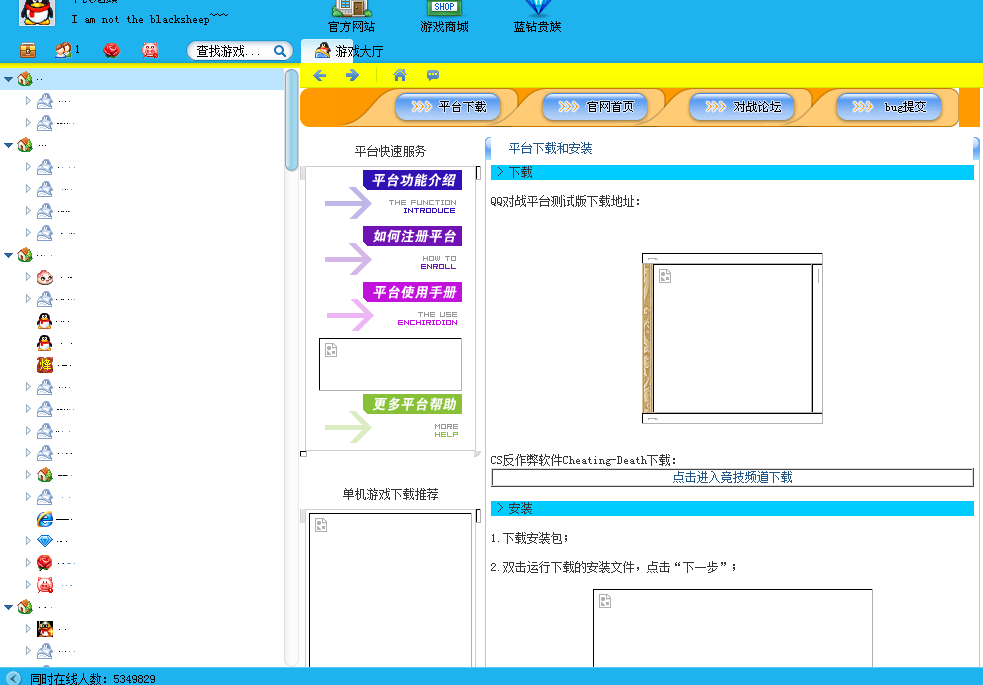Select the blue diamond entry in the tree
The image size is (983, 685).
[45, 540]
